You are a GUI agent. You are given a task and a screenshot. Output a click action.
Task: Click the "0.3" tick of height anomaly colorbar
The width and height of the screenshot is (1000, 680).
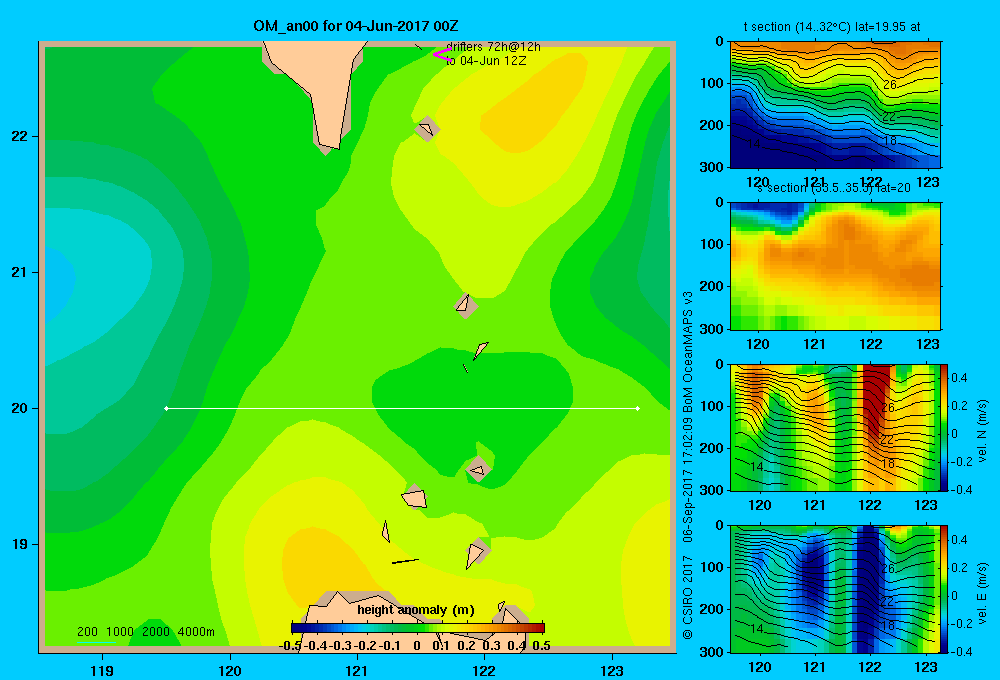click(x=492, y=646)
